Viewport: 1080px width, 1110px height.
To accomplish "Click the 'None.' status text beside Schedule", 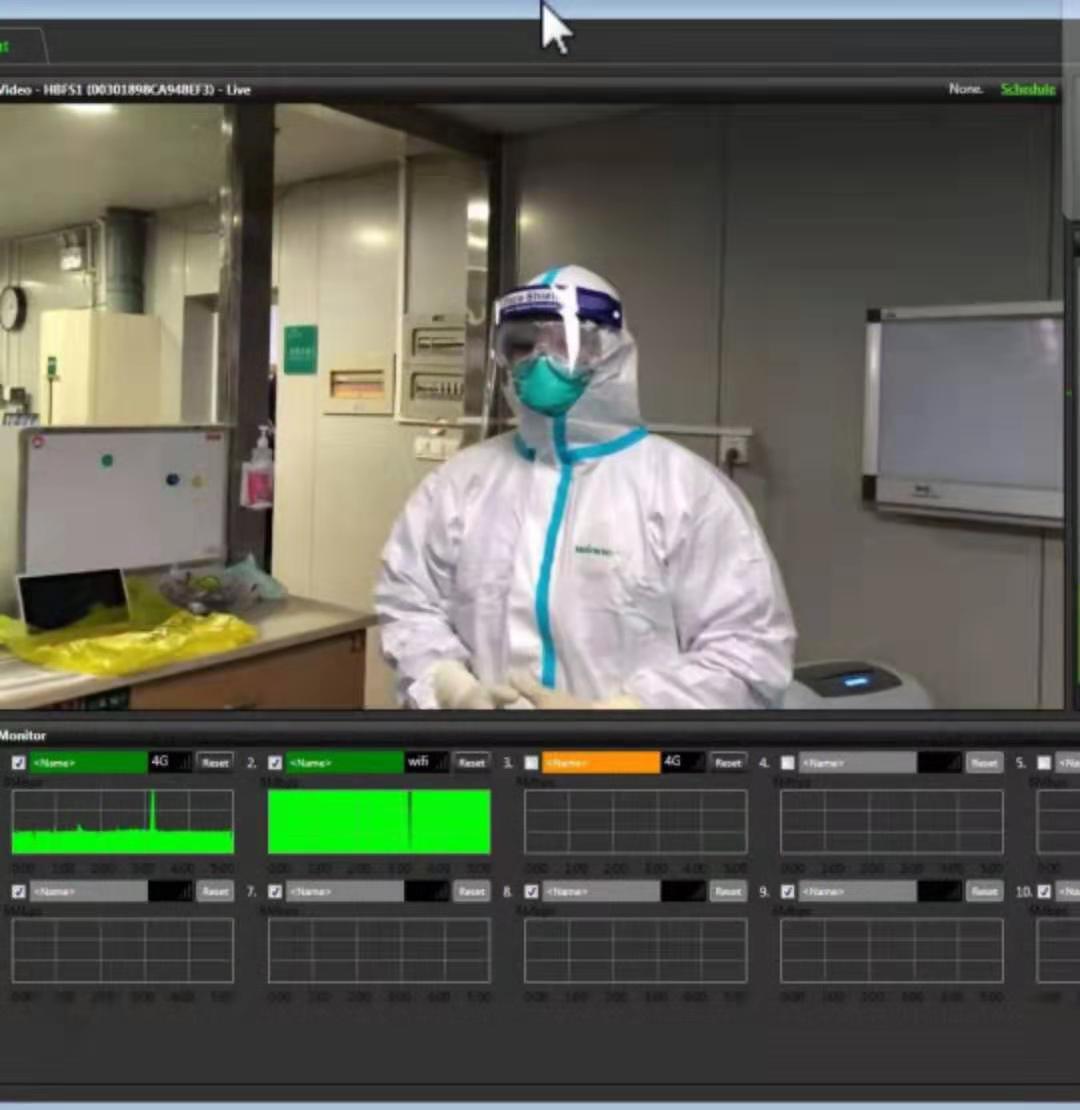I will pyautogui.click(x=966, y=89).
